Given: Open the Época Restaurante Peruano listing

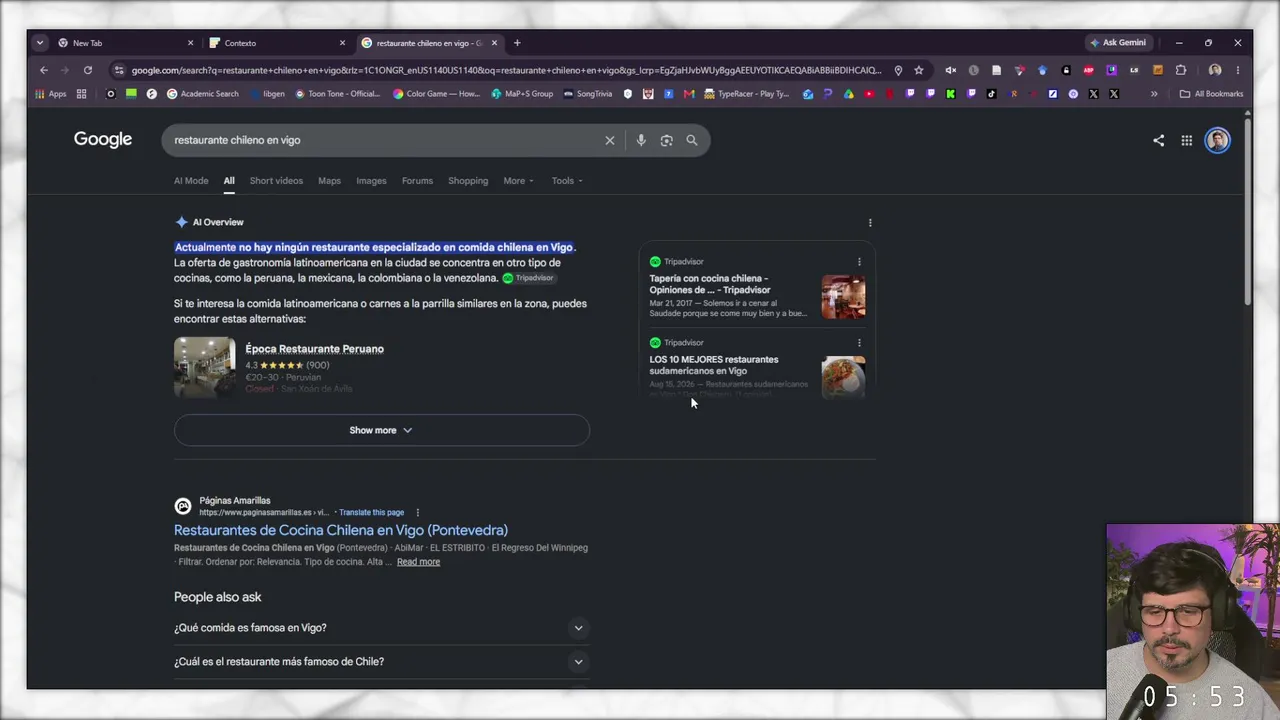Looking at the screenshot, I should pos(314,349).
